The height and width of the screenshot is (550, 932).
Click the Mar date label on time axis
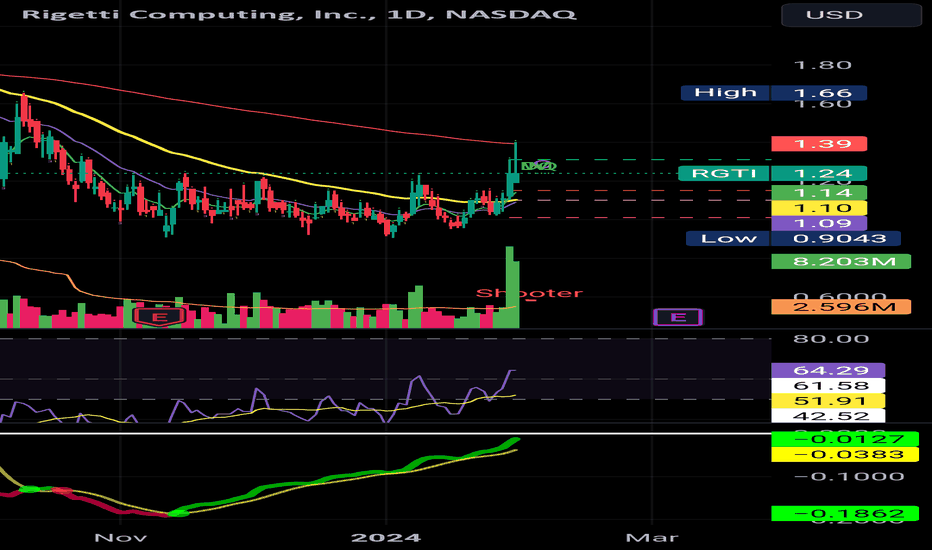(x=651, y=538)
